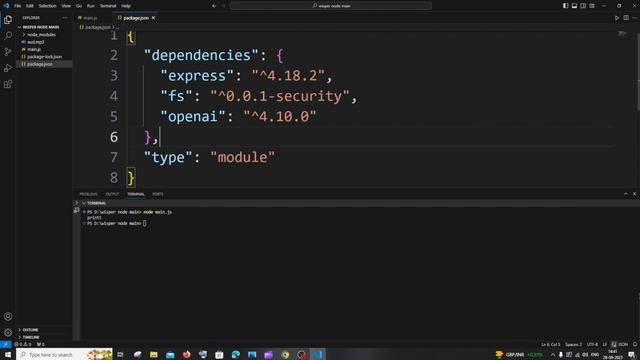This screenshot has height=360, width=640.
Task: Open the Help menu
Action: [126, 6]
